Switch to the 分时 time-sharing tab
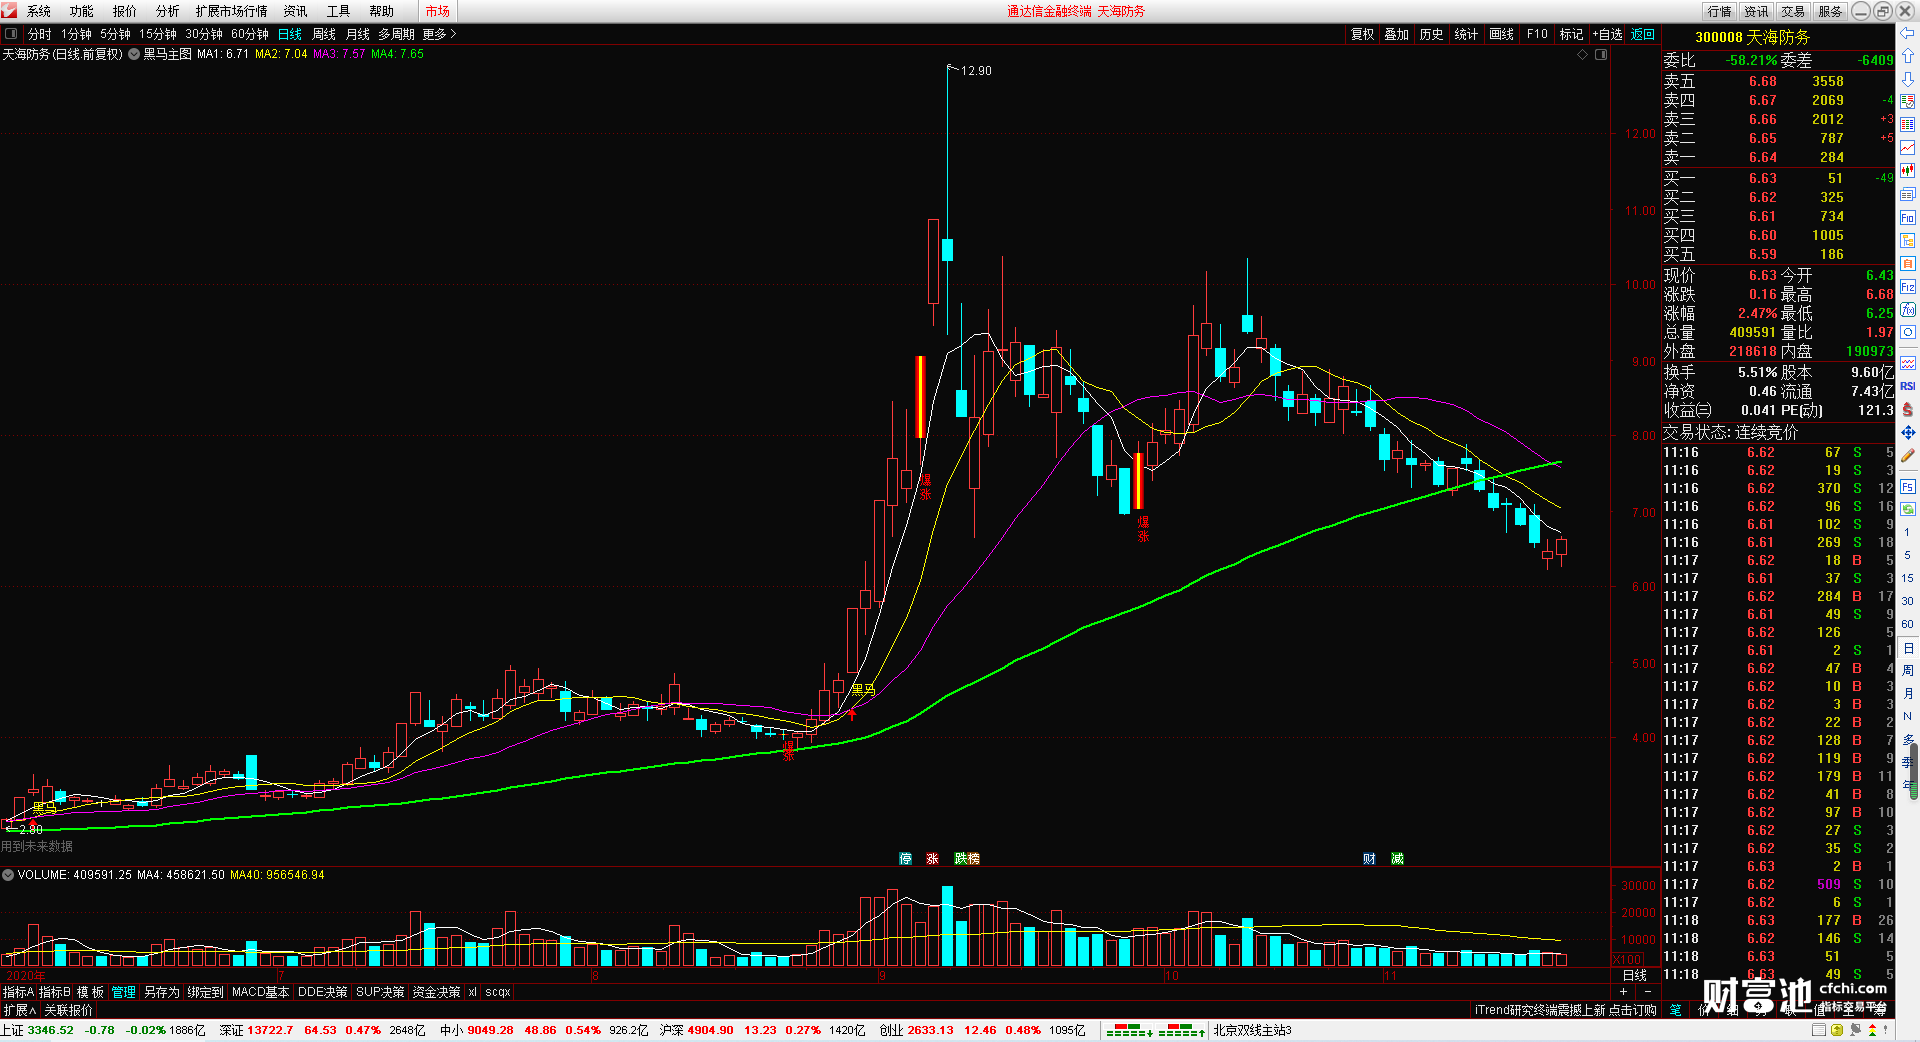The image size is (1920, 1042). pos(40,34)
